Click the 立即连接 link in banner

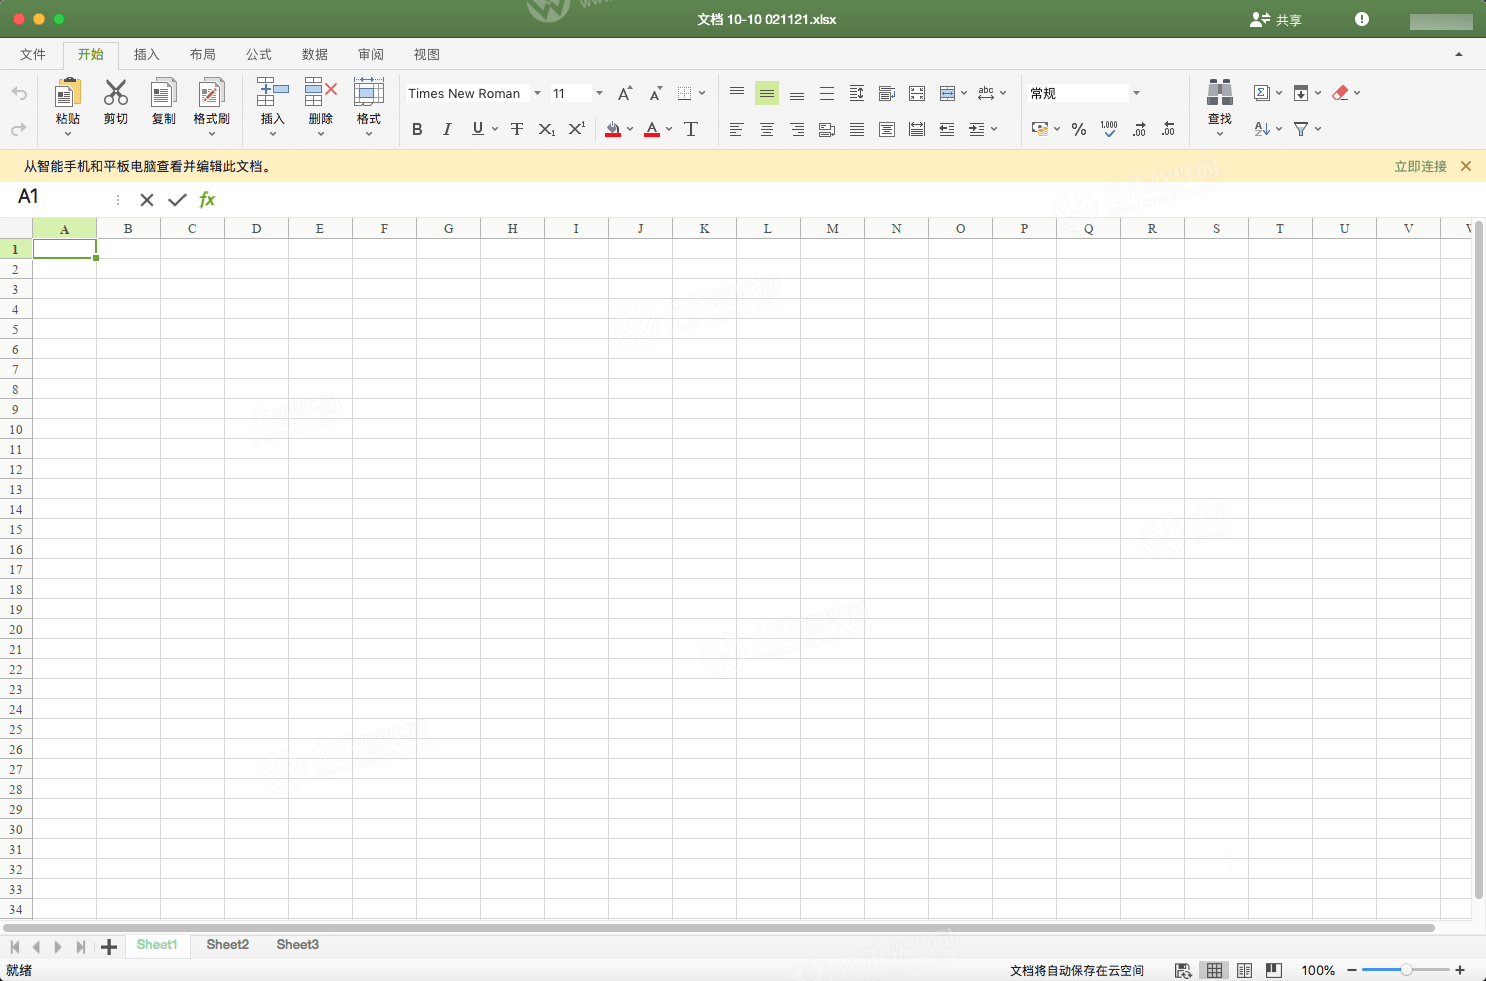[x=1420, y=166]
